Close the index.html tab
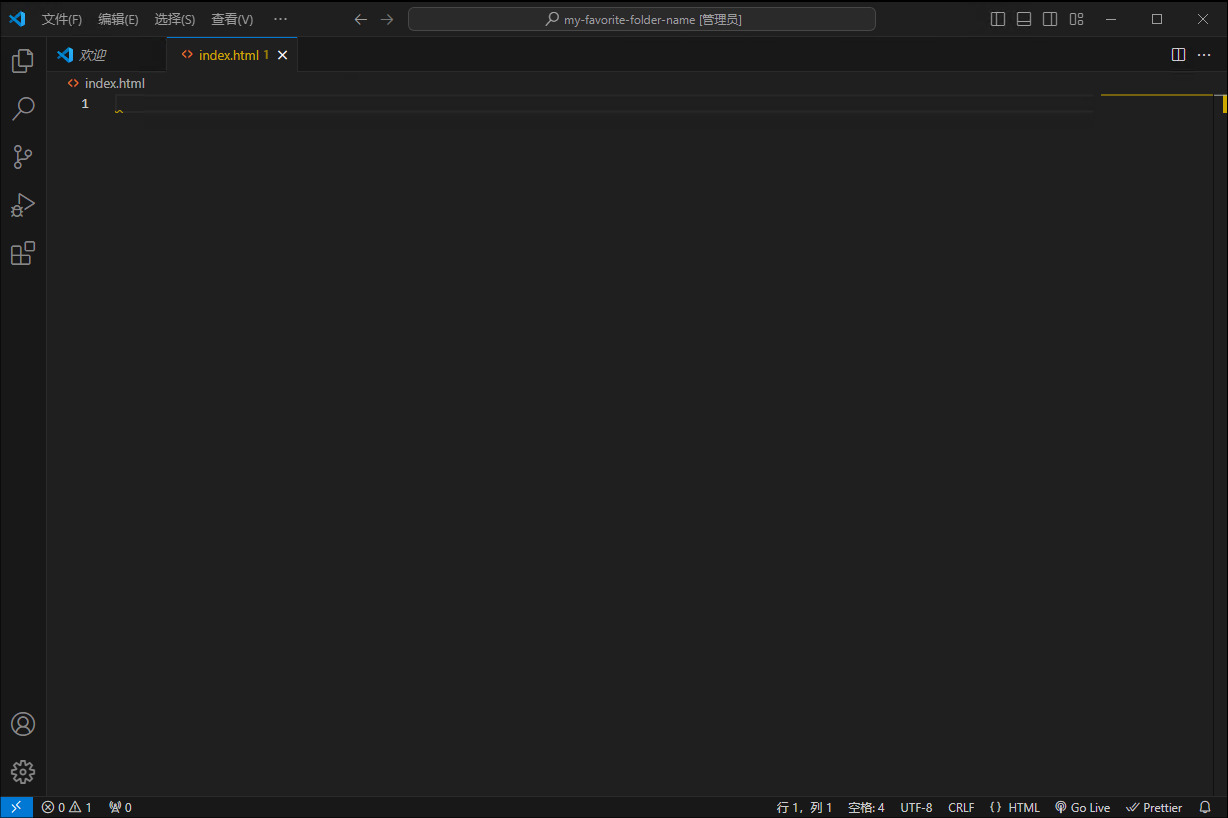Screen dimensions: 1228x818 pyautogui.click(x=282, y=55)
